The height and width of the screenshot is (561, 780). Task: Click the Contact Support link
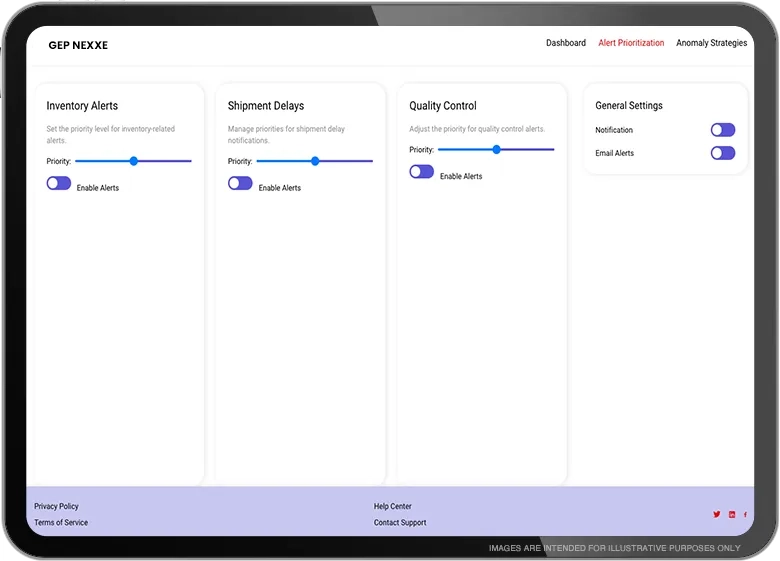click(400, 522)
